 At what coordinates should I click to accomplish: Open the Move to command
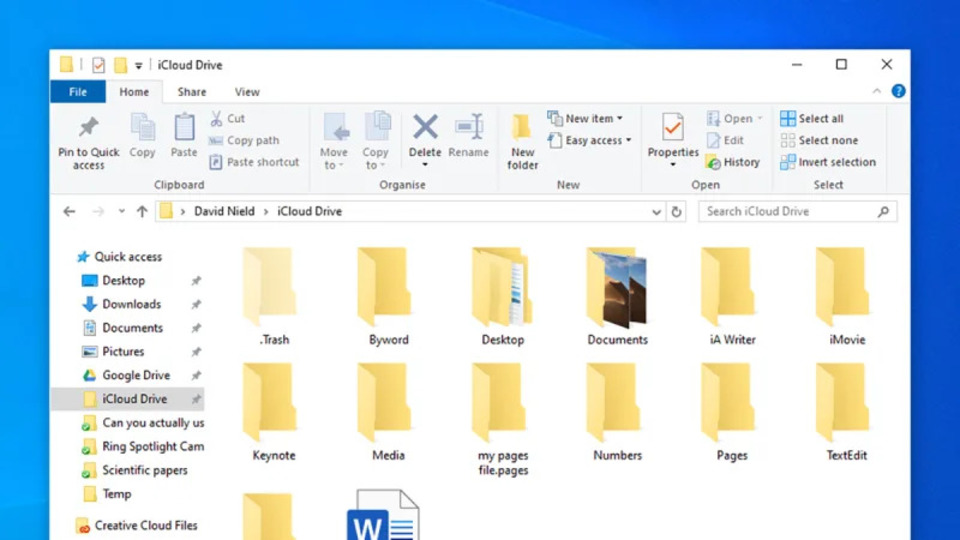point(334,141)
